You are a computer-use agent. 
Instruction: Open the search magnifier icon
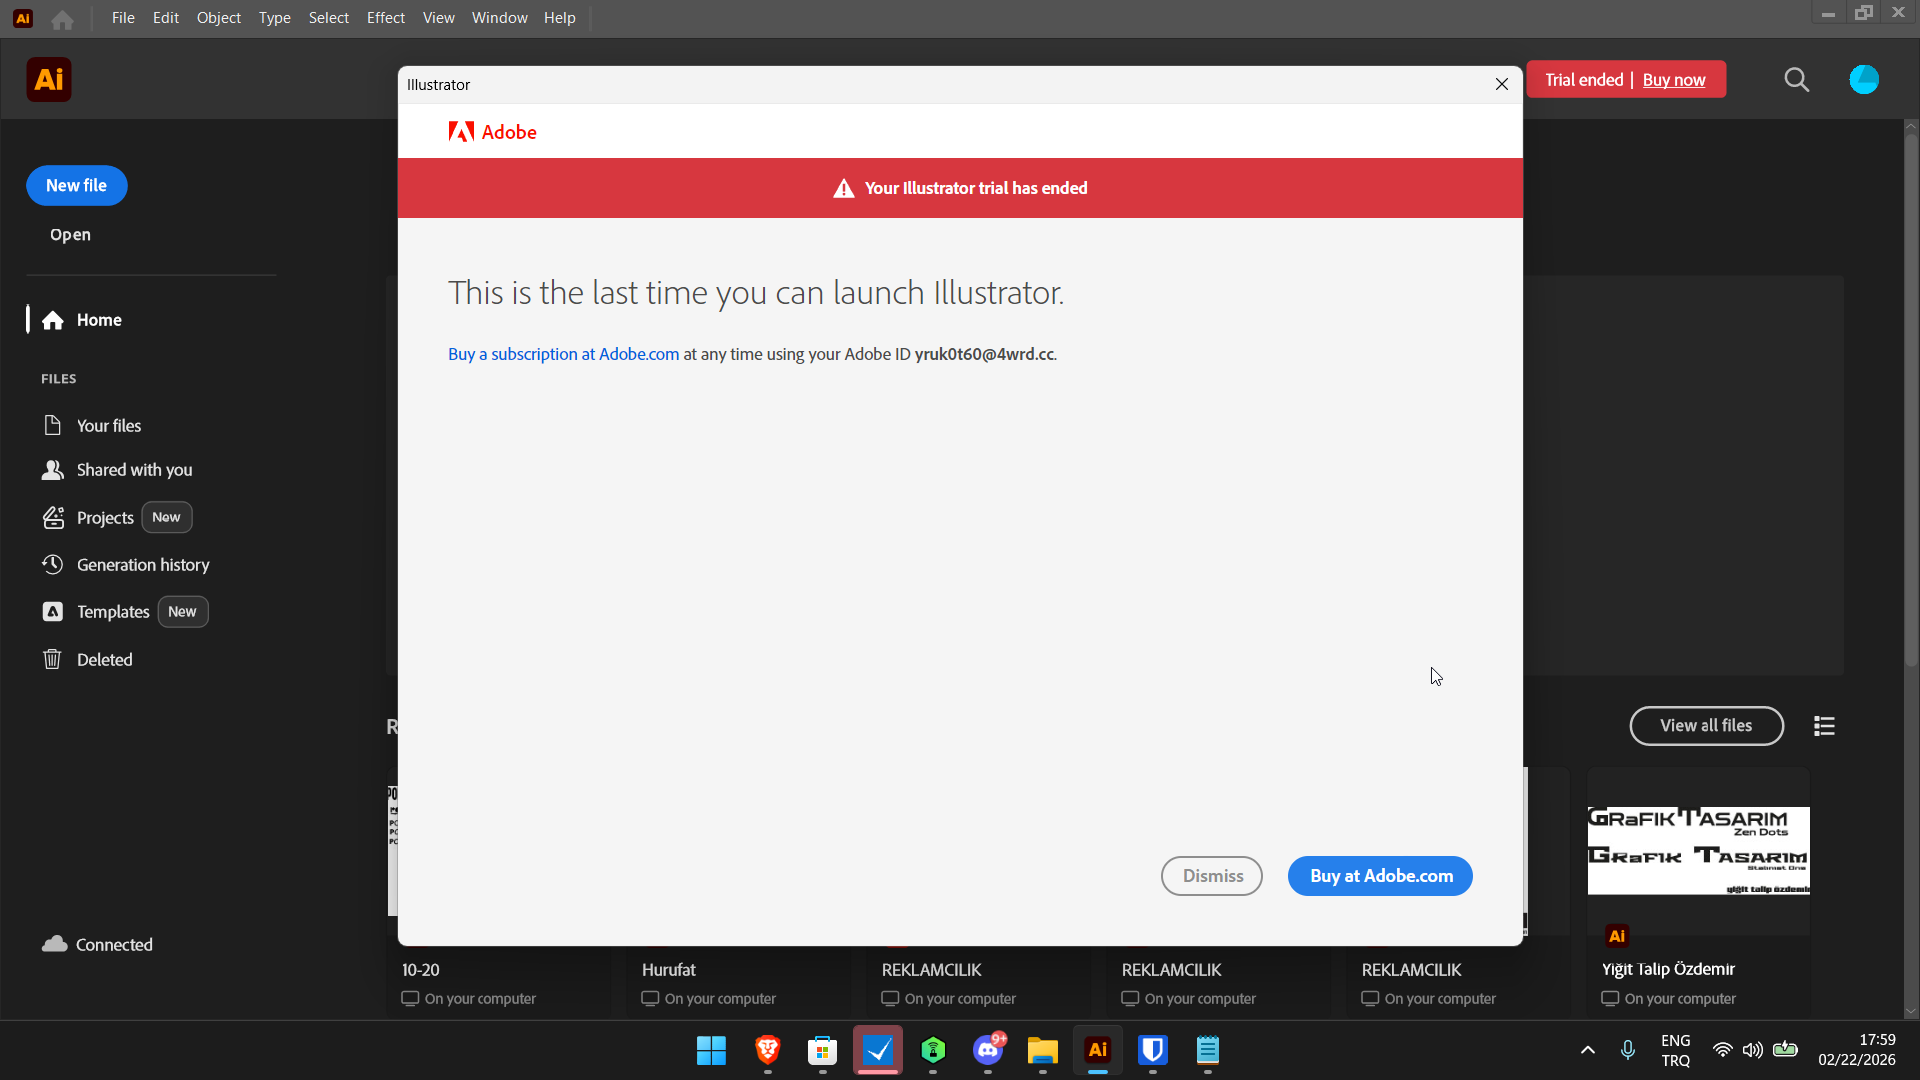(1797, 80)
